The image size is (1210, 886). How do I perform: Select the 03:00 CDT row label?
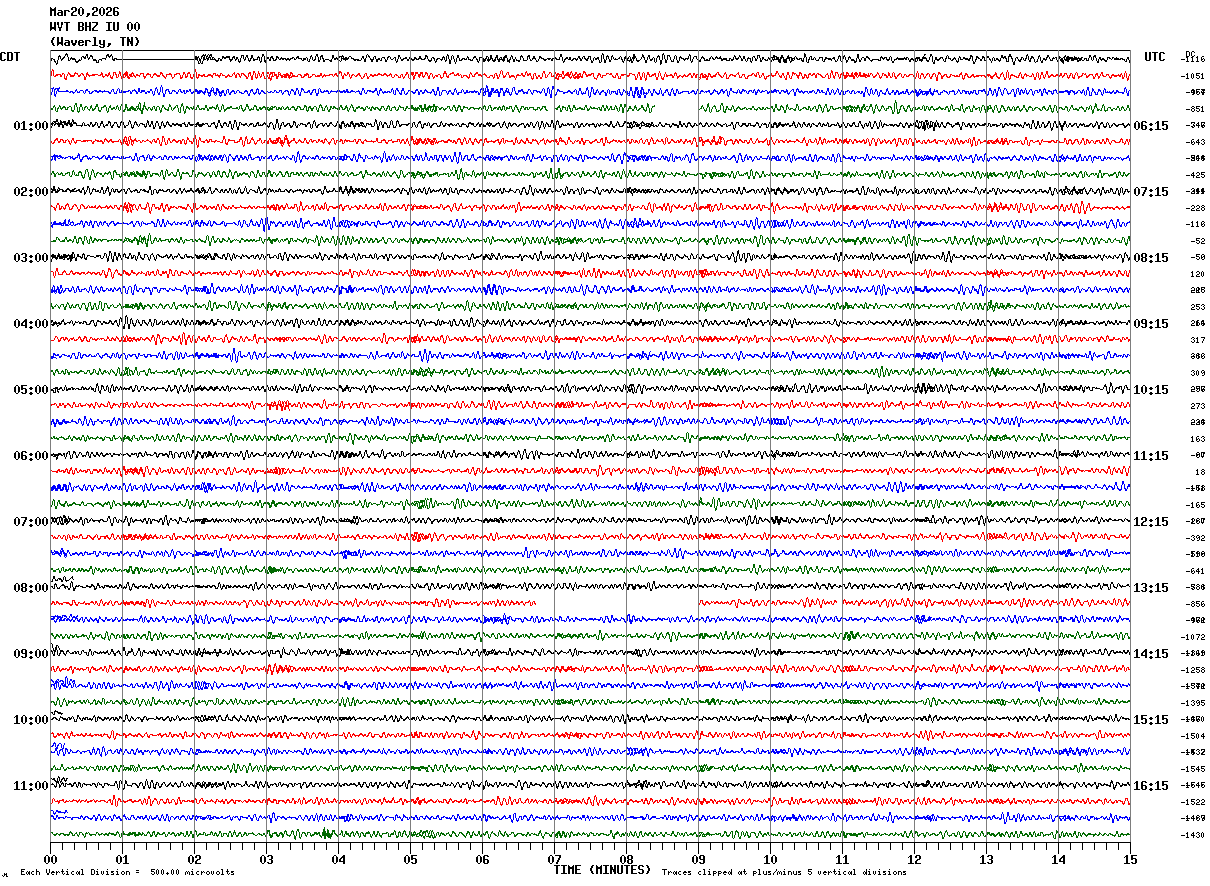coord(31,258)
